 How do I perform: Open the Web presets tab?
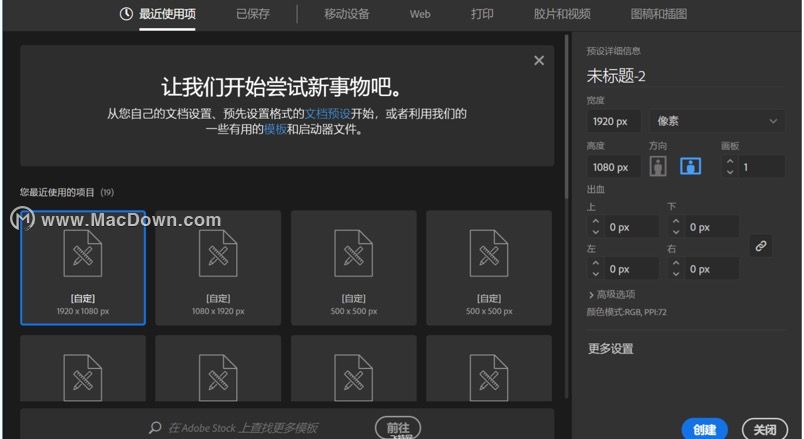coord(420,14)
